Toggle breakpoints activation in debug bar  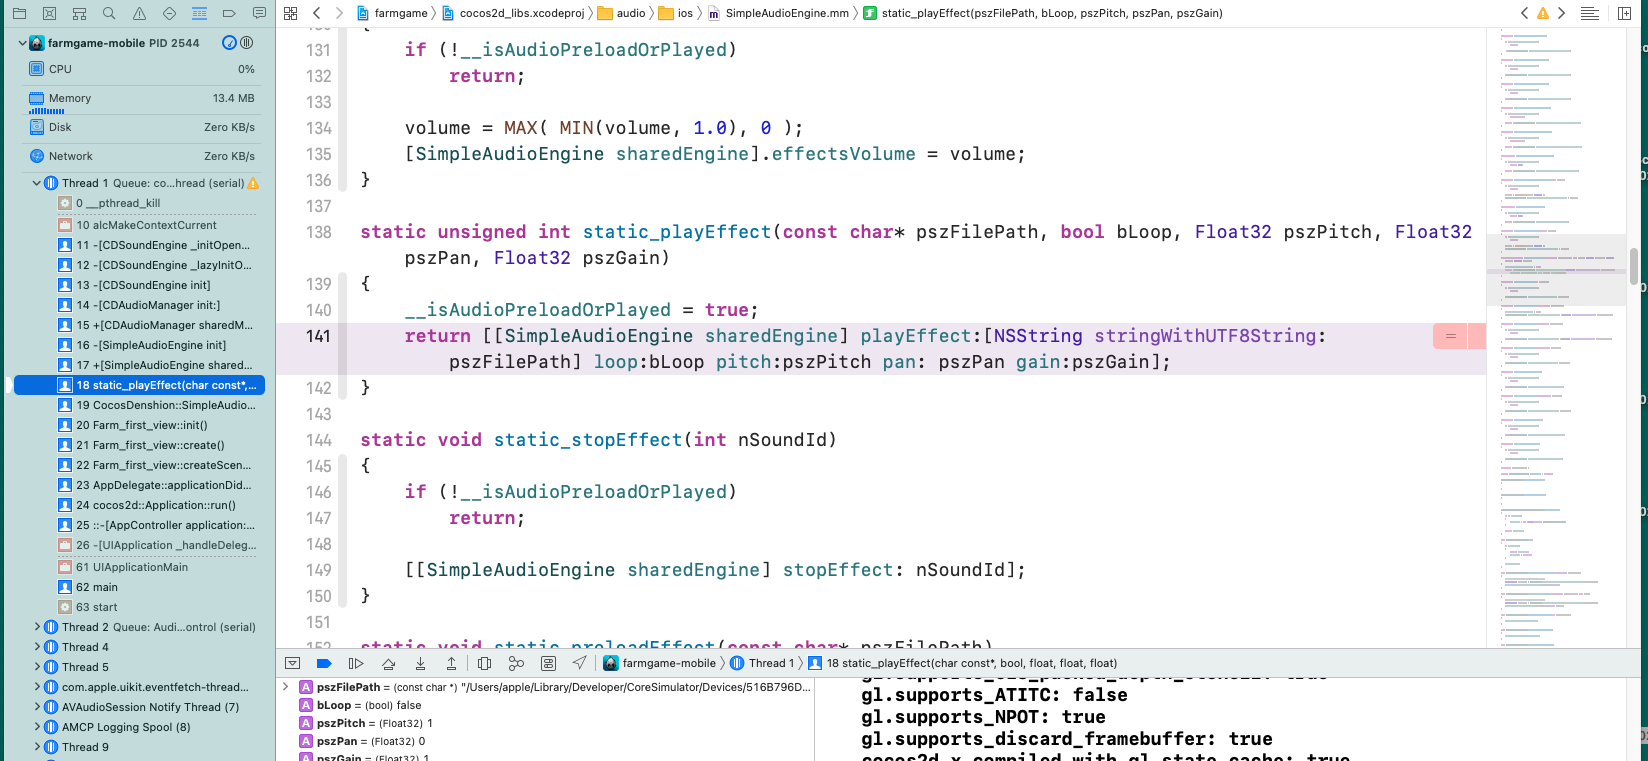point(324,663)
